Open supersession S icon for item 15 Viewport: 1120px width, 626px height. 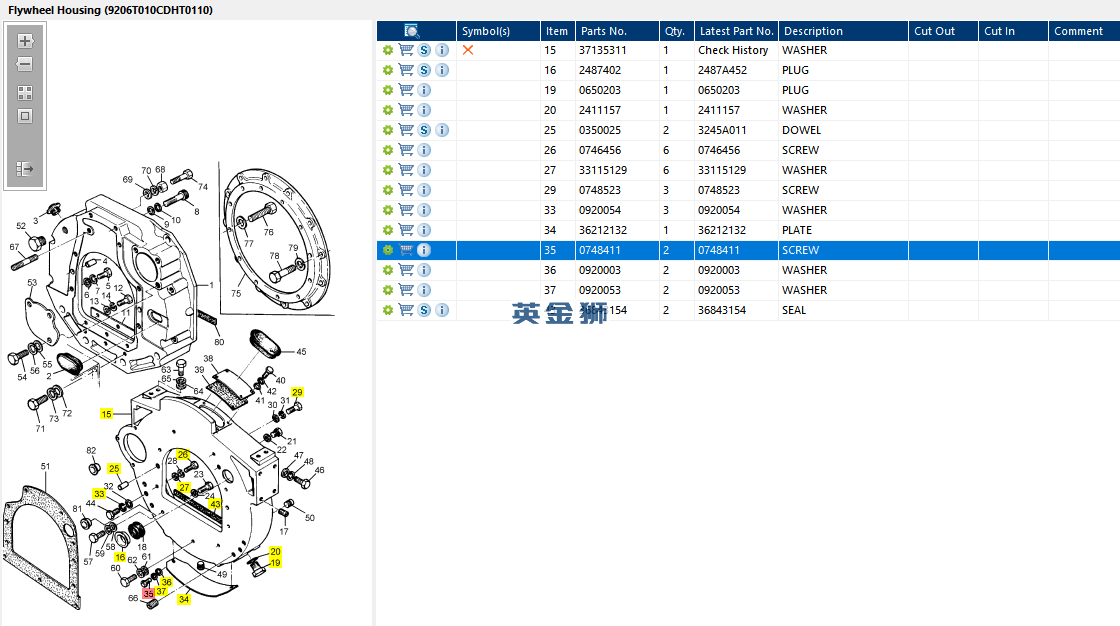(x=424, y=50)
